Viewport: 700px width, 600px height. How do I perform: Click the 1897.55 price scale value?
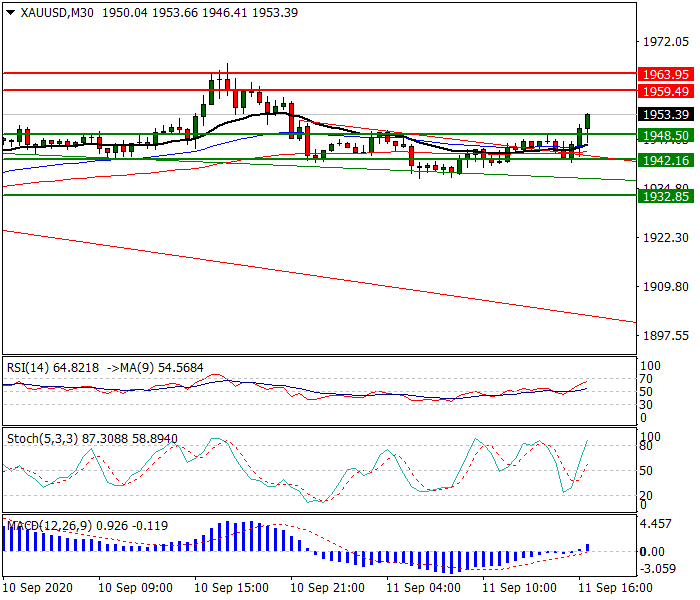tap(666, 335)
